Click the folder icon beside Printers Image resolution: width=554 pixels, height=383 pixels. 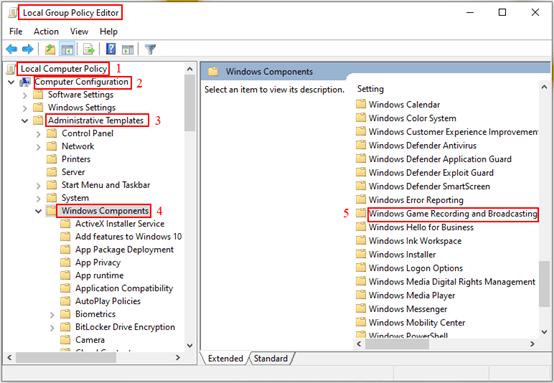[52, 159]
